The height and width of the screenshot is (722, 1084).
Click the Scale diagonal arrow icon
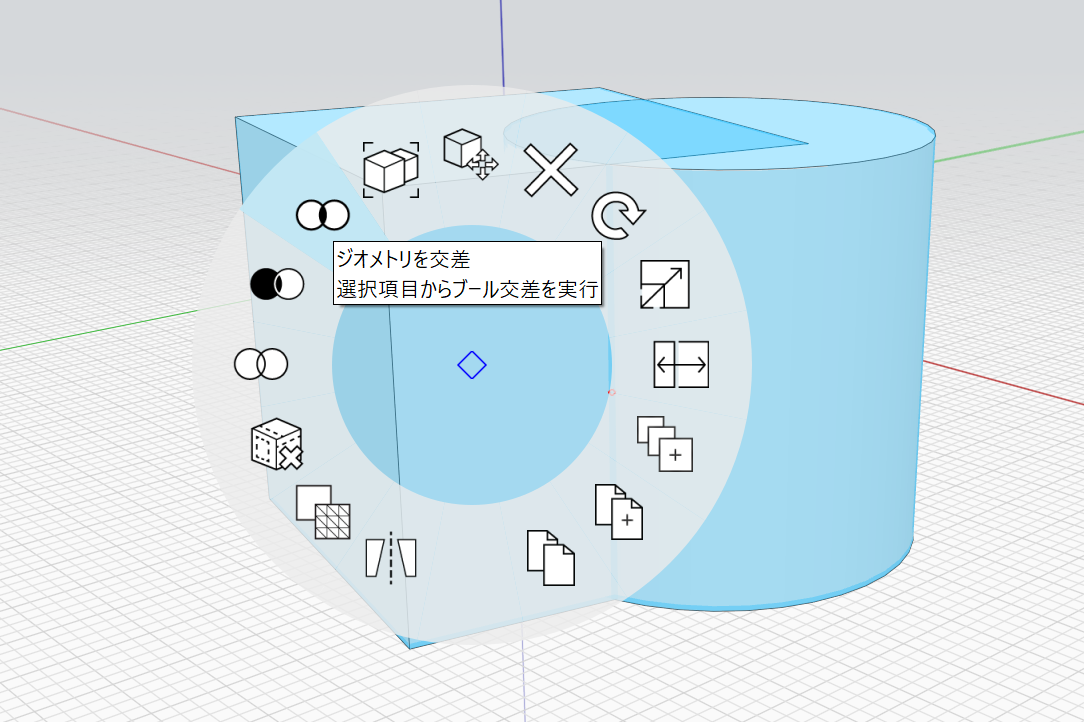(664, 285)
